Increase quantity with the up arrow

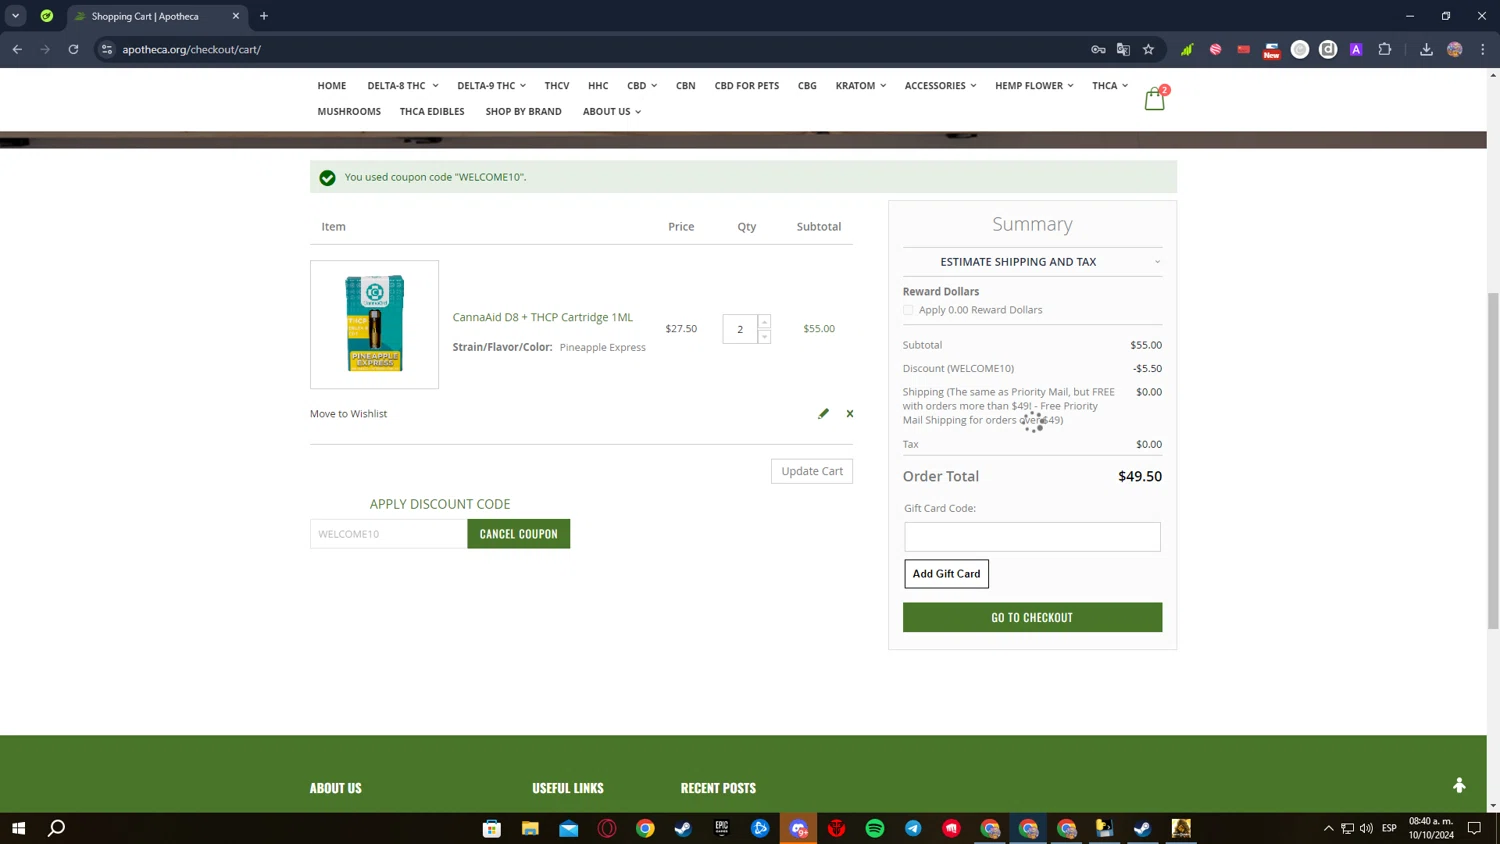click(x=764, y=322)
